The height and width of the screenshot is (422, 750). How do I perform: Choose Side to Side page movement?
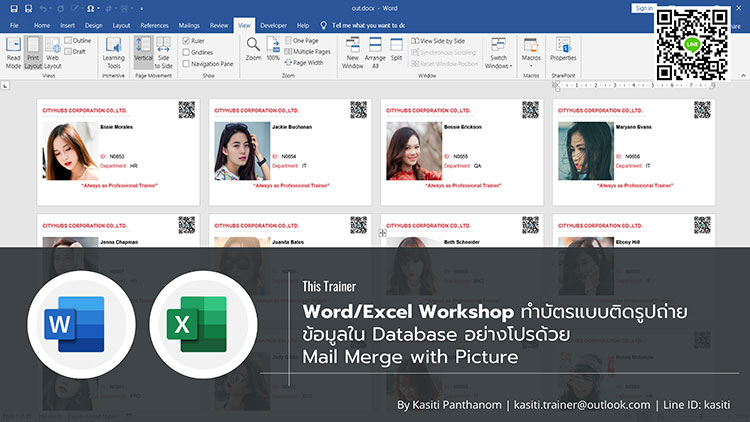point(164,53)
